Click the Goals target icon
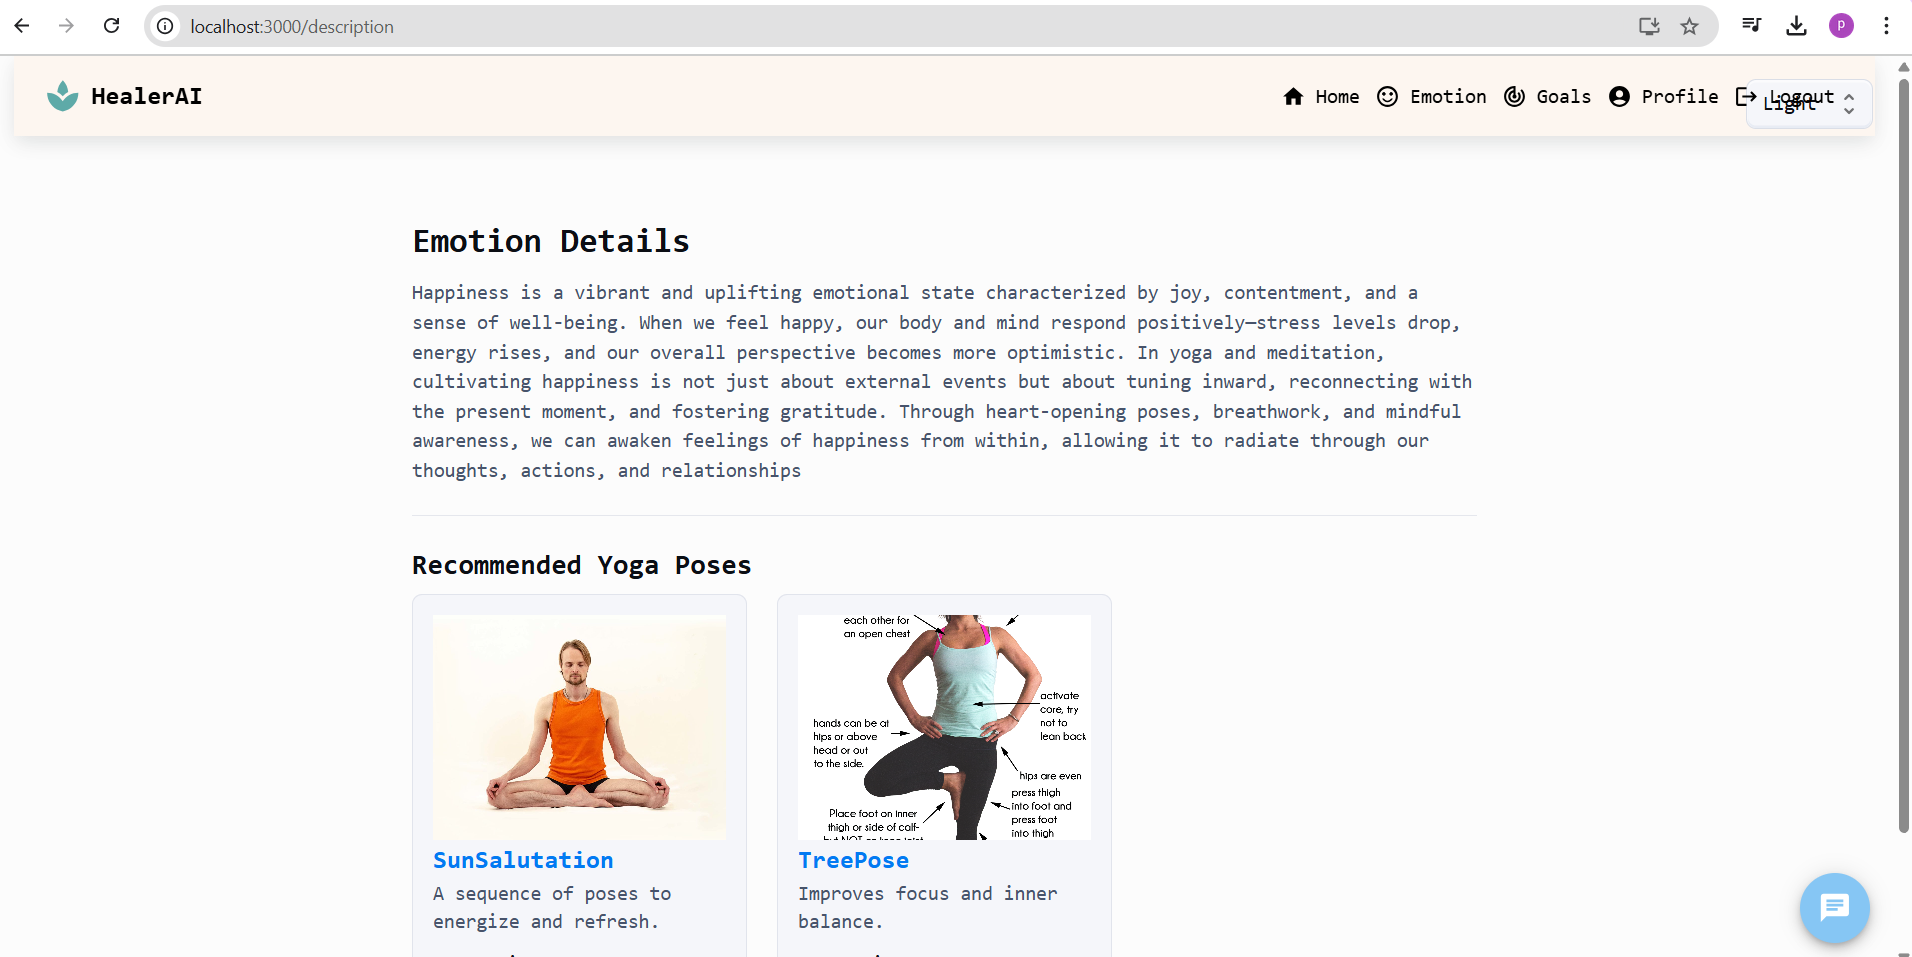Screen dimensions: 1912x957 tap(1514, 96)
